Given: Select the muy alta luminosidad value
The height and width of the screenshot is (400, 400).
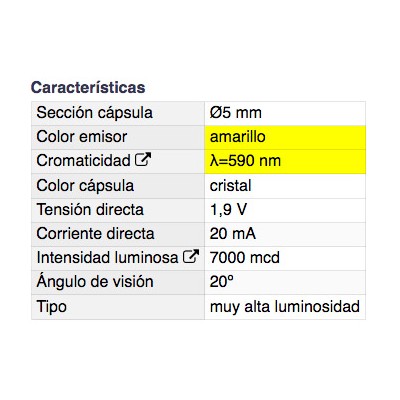Looking at the screenshot, I should pos(285,307).
